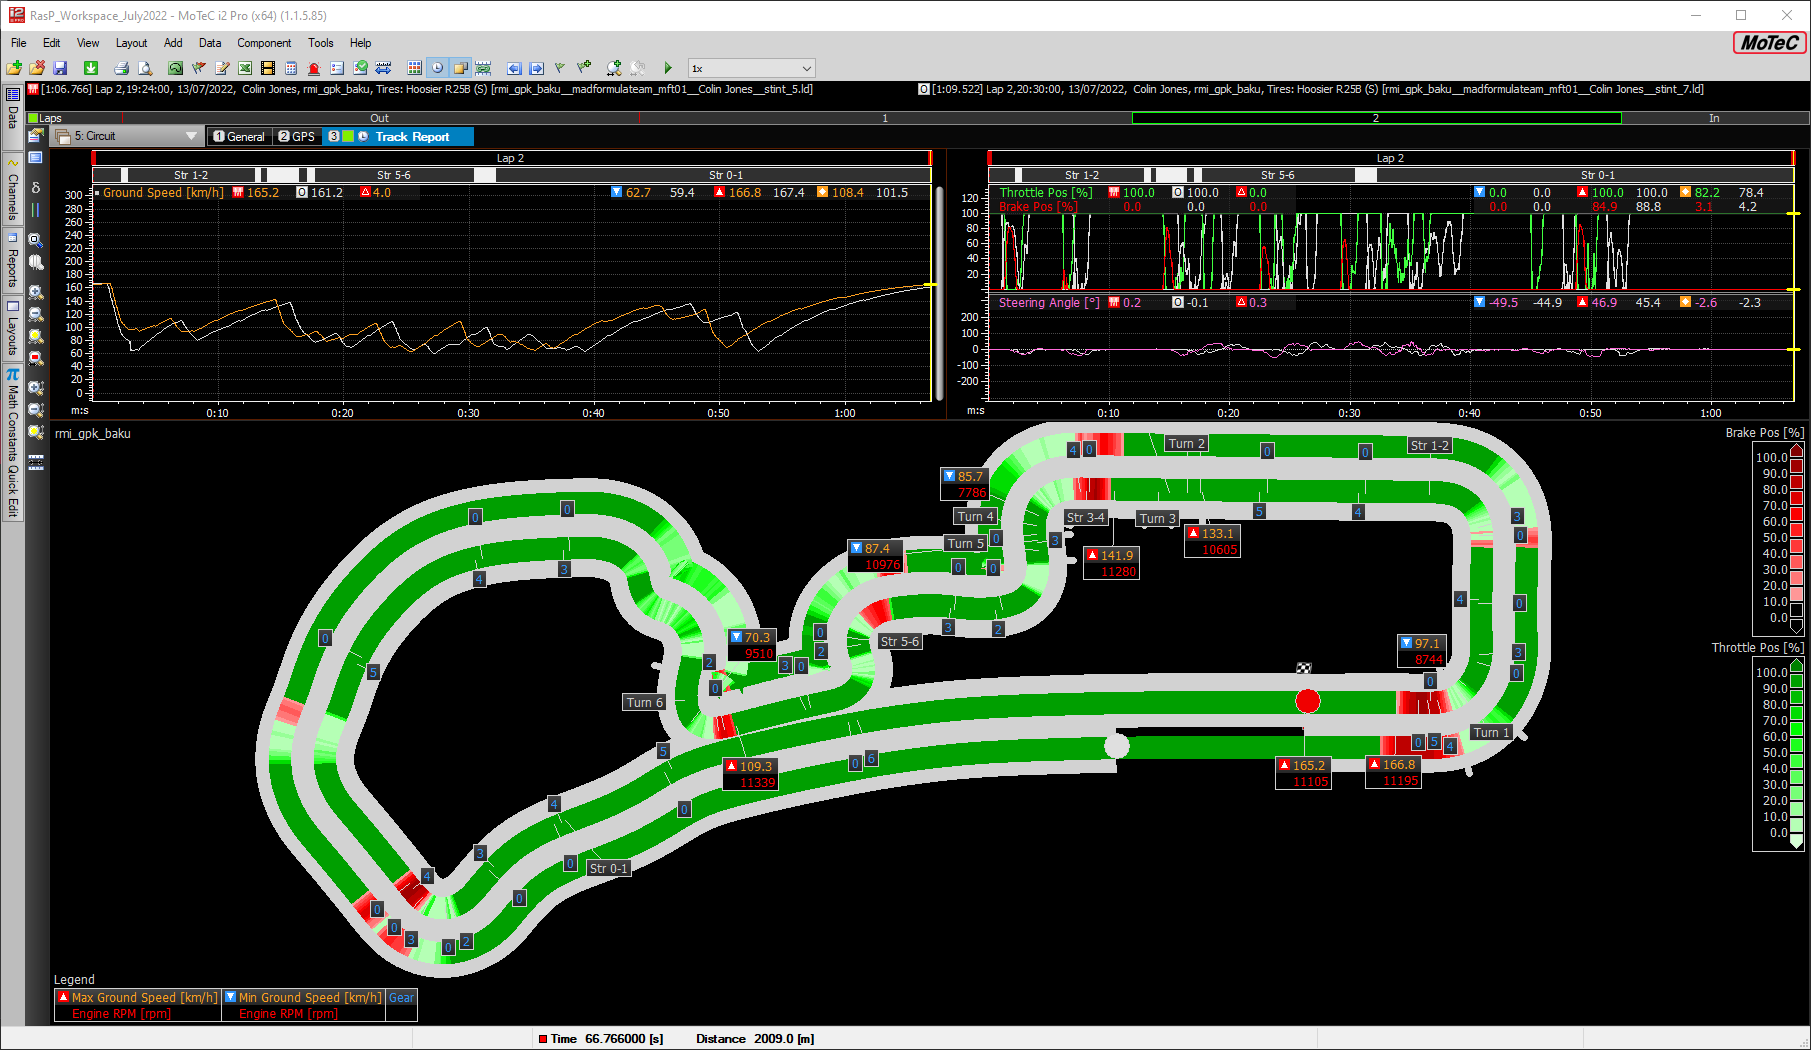The image size is (1811, 1050).
Task: Click the zoom-to-fit horizontal arrows icon
Action: pos(384,68)
